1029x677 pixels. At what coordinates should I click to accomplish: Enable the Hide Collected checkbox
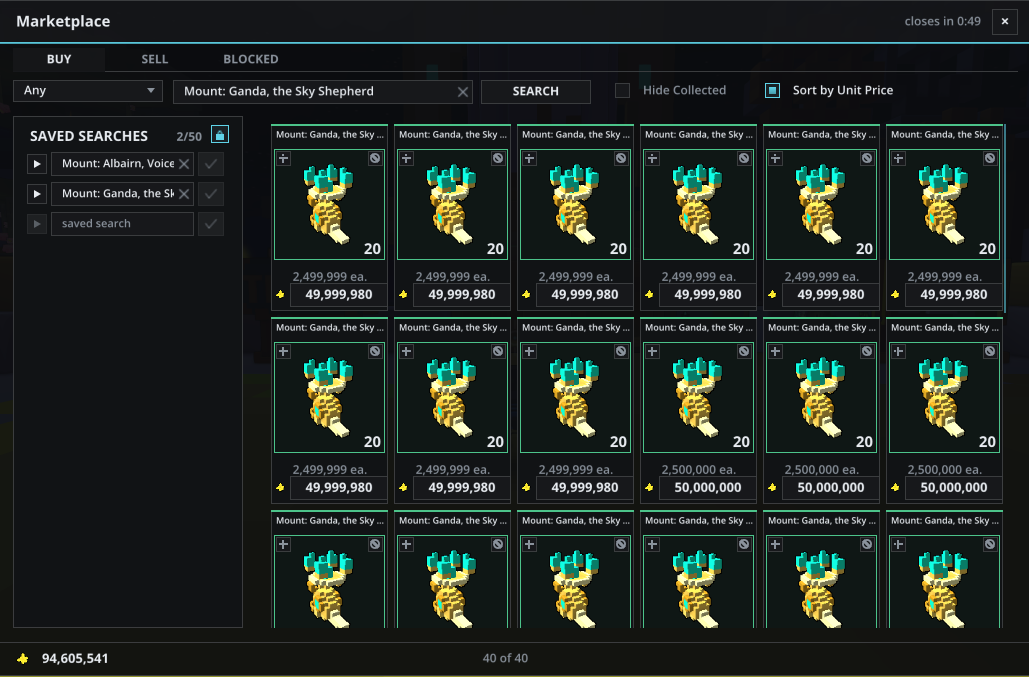622,91
